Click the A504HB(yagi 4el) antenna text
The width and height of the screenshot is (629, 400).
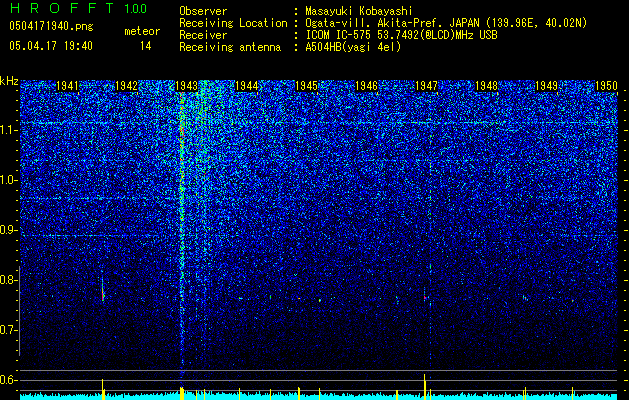pyautogui.click(x=353, y=47)
